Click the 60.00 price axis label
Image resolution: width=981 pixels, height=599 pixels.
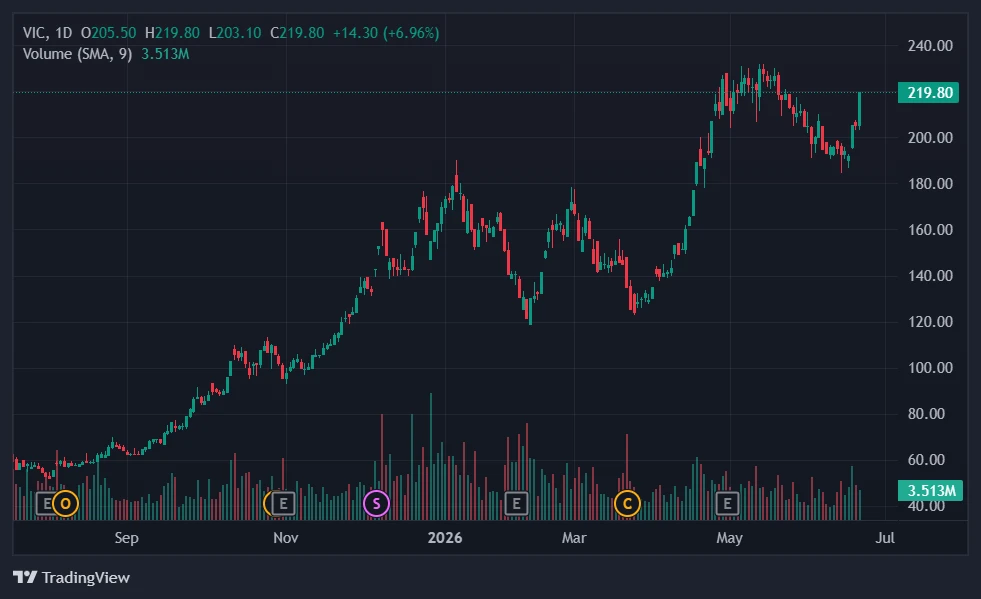[926, 460]
